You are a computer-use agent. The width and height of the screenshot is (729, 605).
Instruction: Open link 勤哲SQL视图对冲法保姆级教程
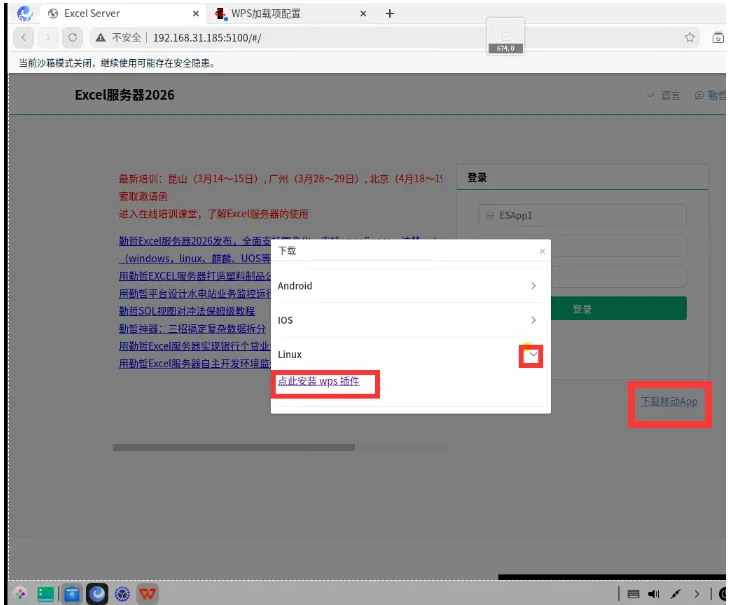tap(187, 311)
